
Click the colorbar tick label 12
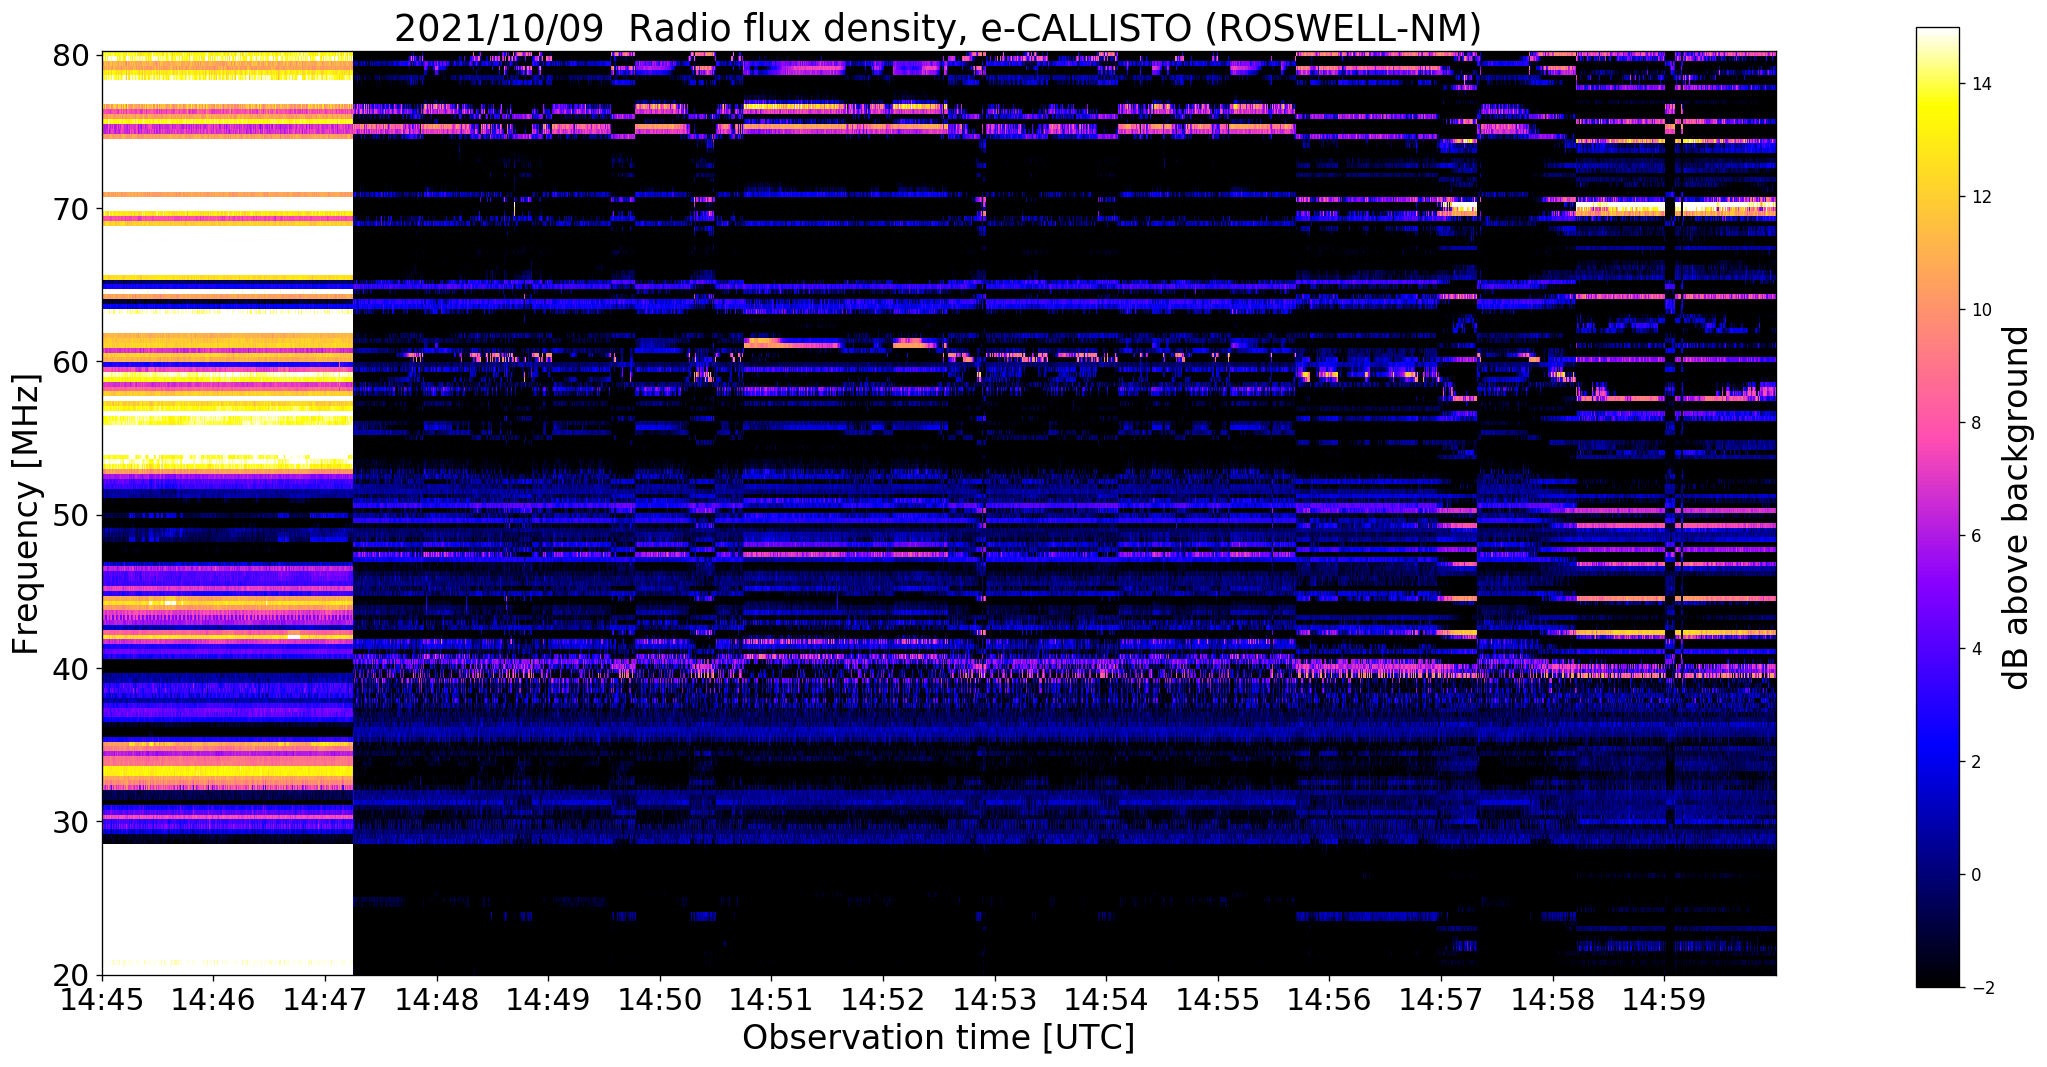point(1980,197)
